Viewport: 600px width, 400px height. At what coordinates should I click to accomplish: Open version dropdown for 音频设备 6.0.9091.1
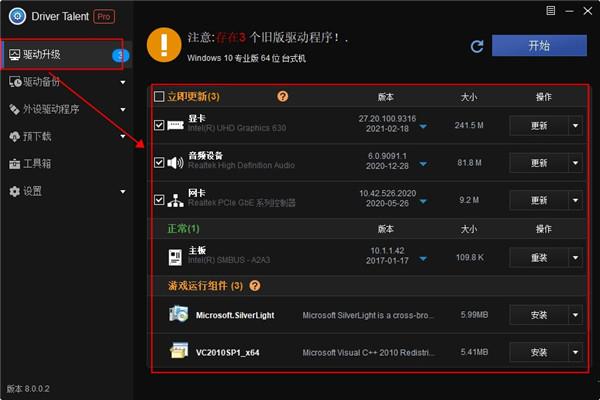coord(423,164)
